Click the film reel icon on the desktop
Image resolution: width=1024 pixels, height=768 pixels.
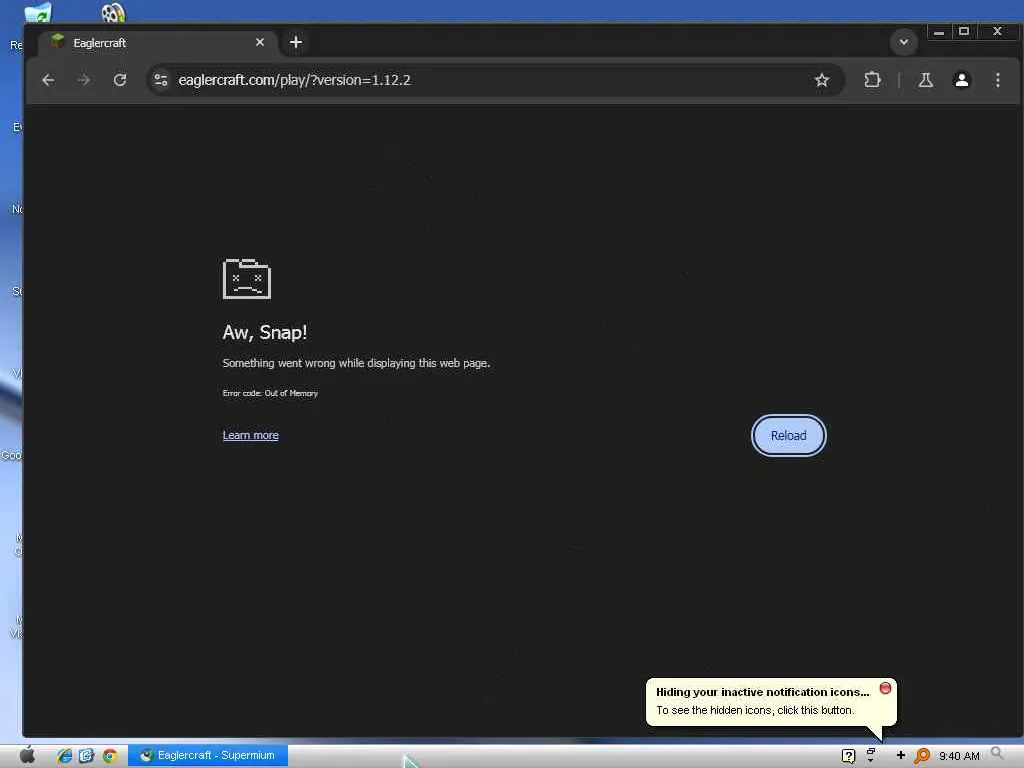[x=112, y=11]
